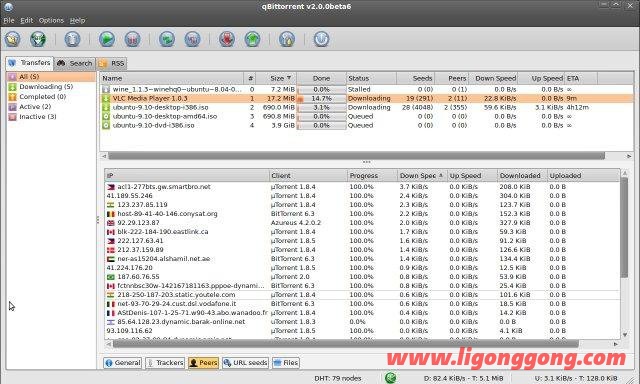Click the green connection status icon in status bar
Viewport: 640px width, 384px height.
tap(391, 378)
